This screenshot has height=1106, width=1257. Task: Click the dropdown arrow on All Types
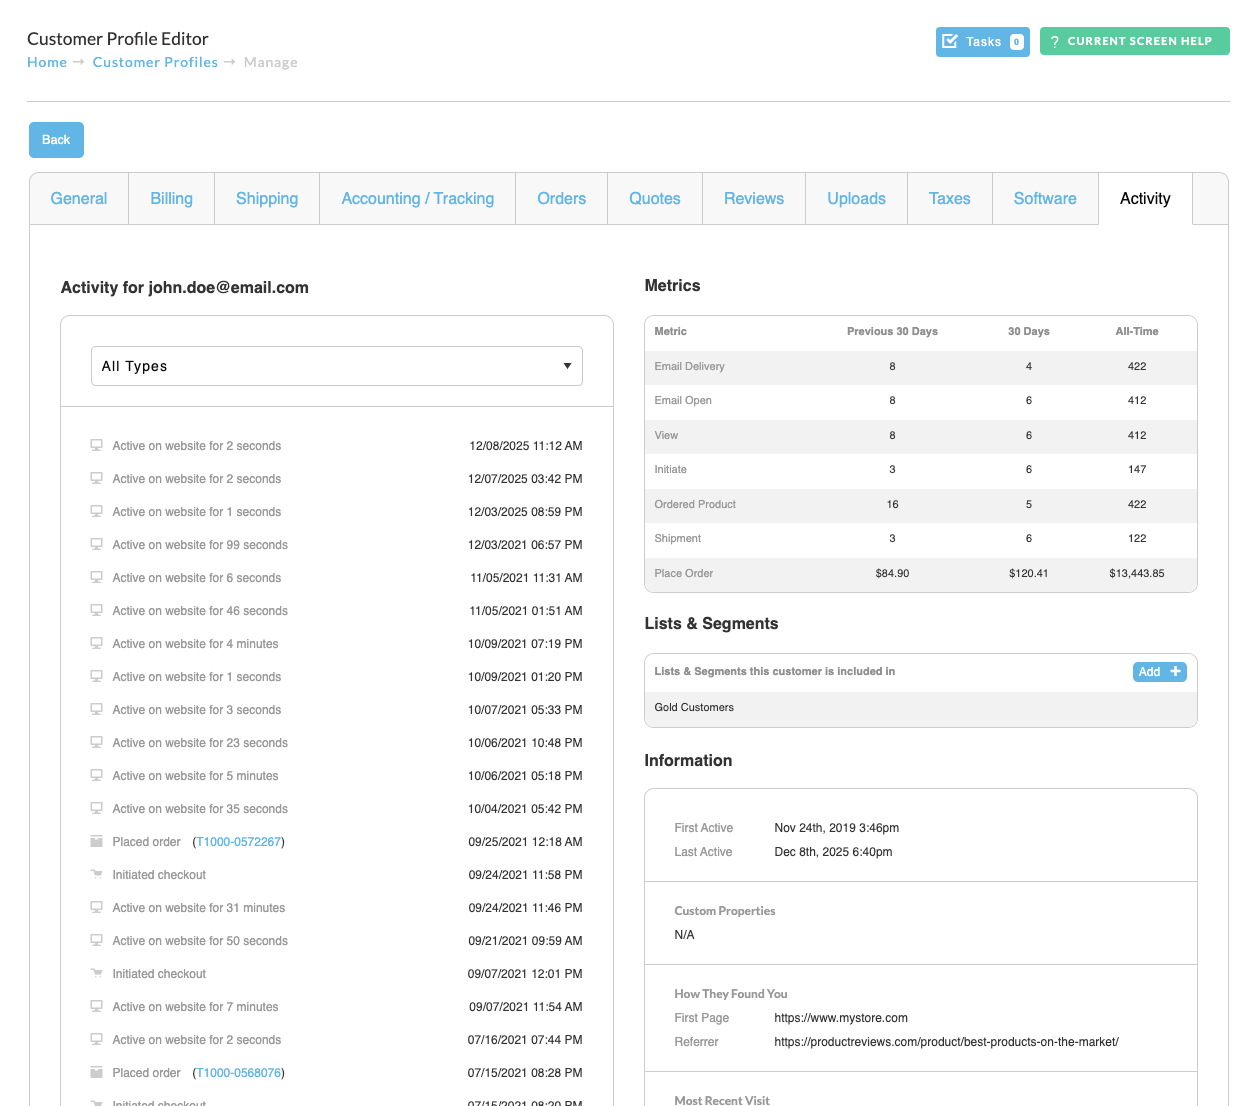567,366
